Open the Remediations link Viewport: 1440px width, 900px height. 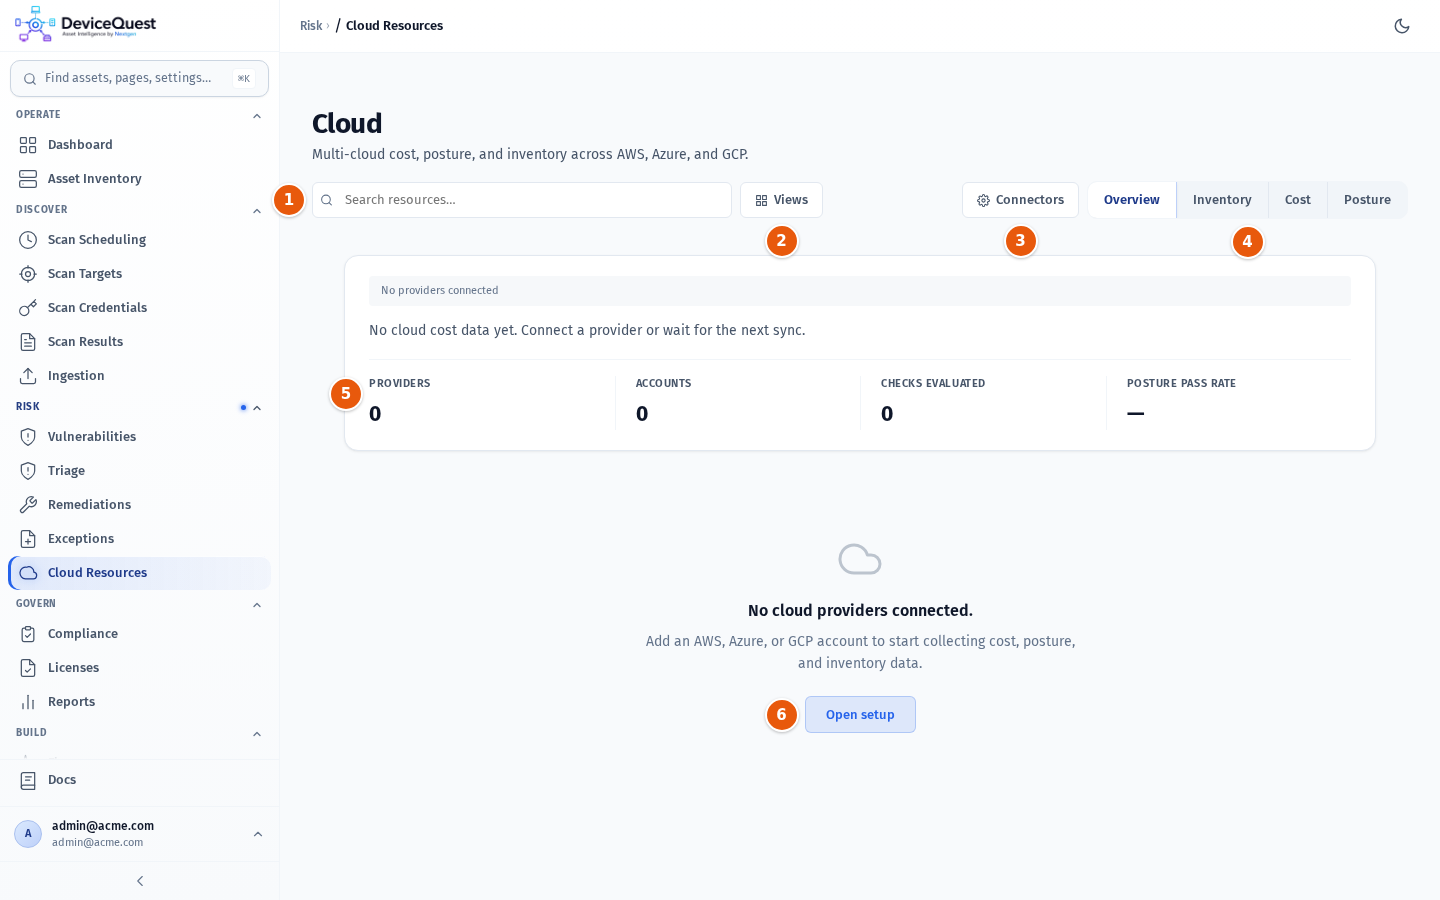(x=139, y=505)
